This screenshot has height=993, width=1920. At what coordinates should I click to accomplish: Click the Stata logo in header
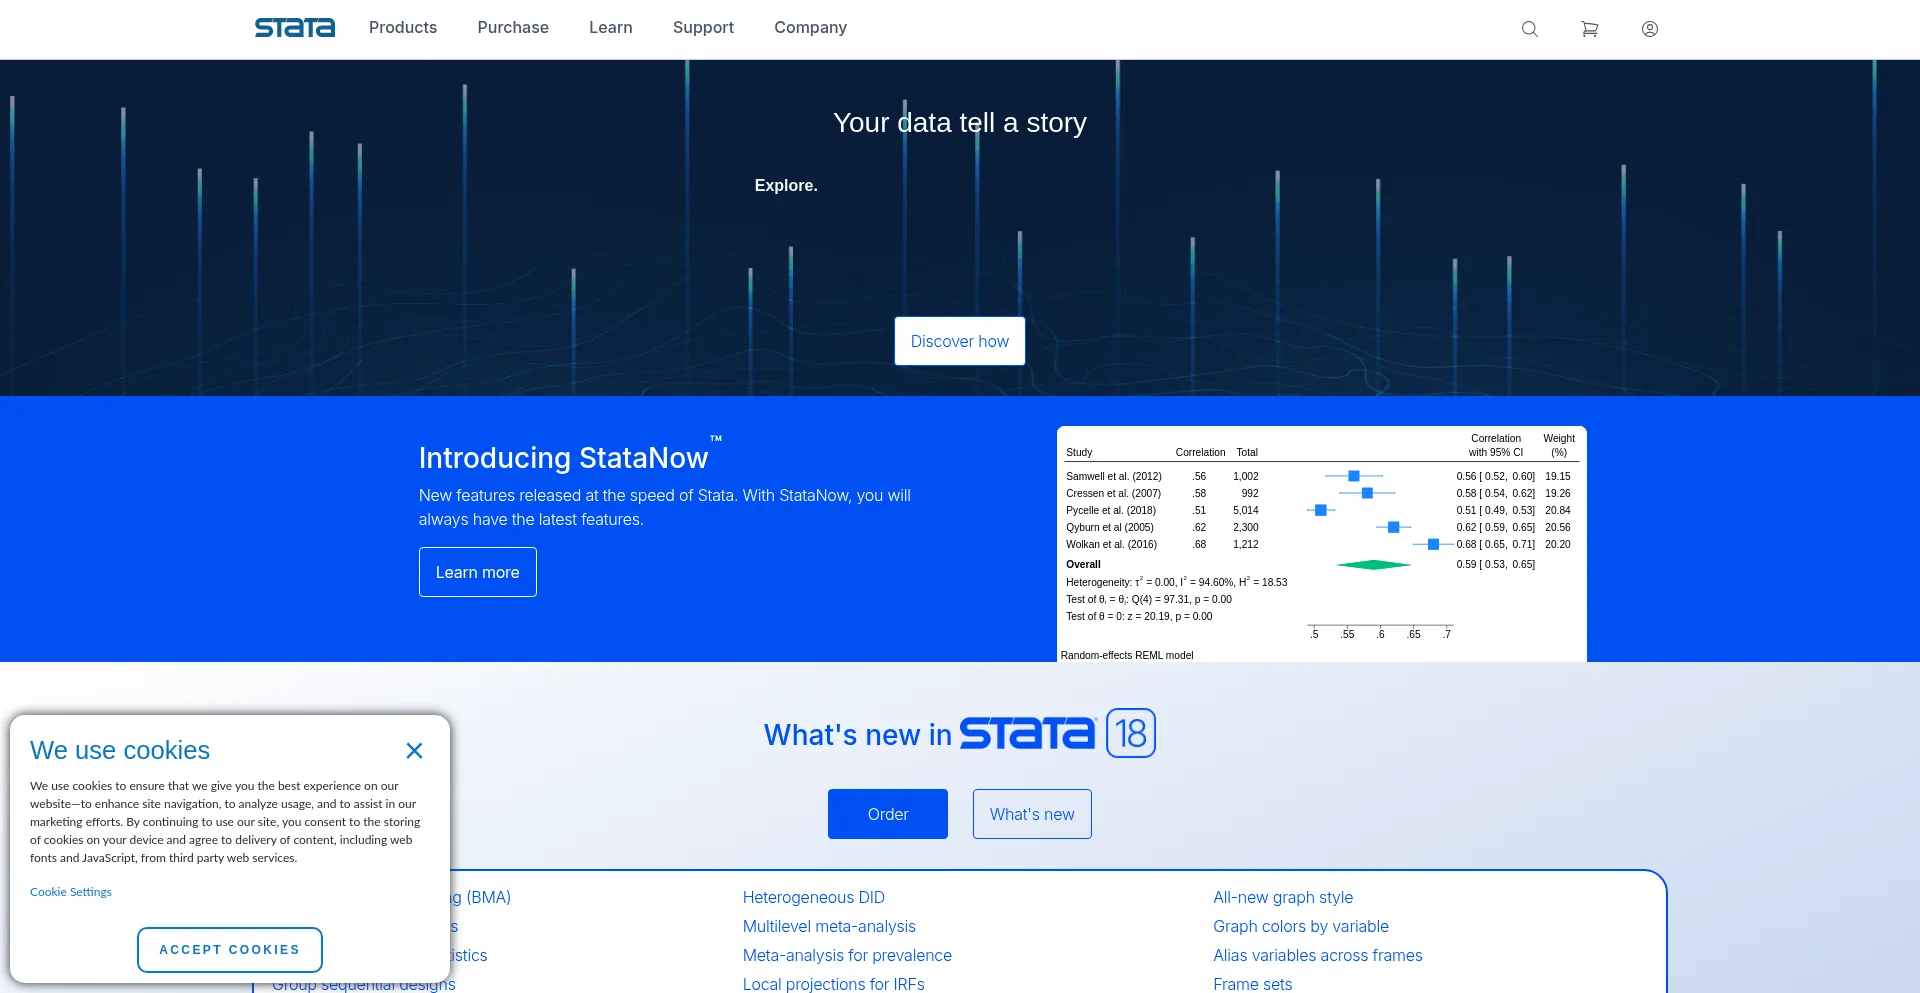[x=294, y=28]
